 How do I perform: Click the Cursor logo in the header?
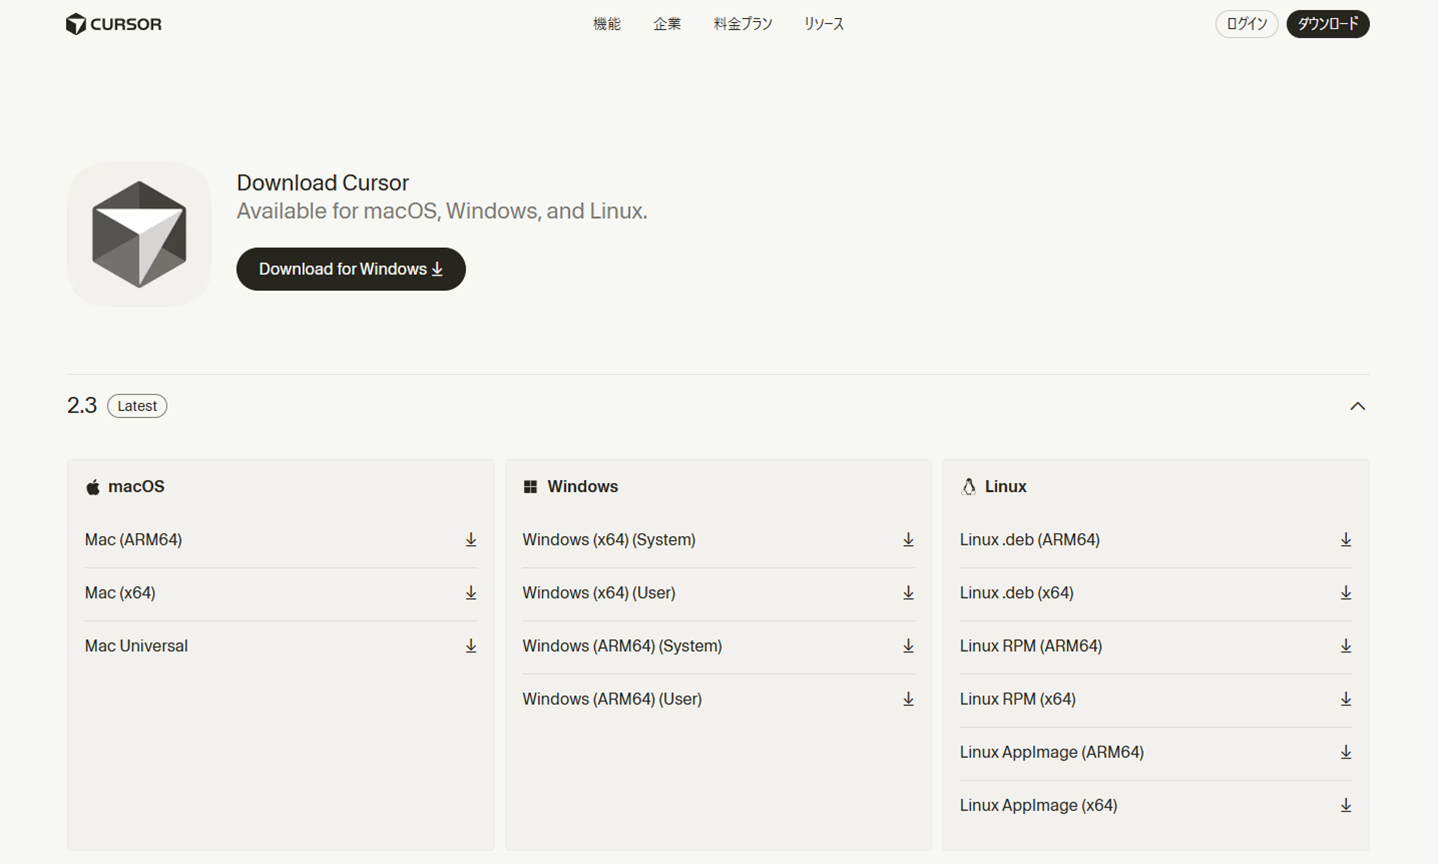pyautogui.click(x=113, y=24)
